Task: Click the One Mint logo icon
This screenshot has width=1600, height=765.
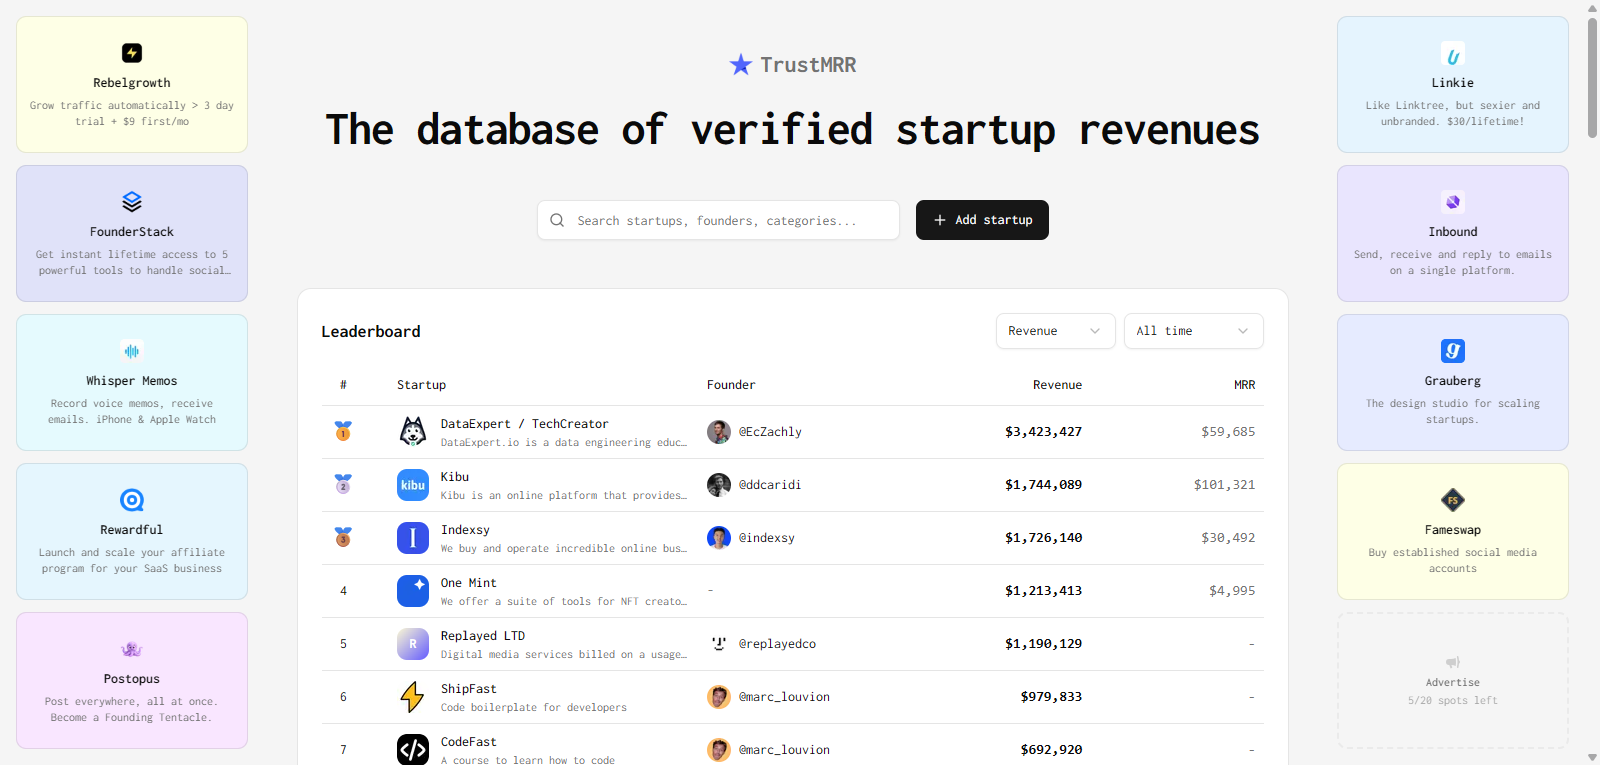Action: point(413,591)
